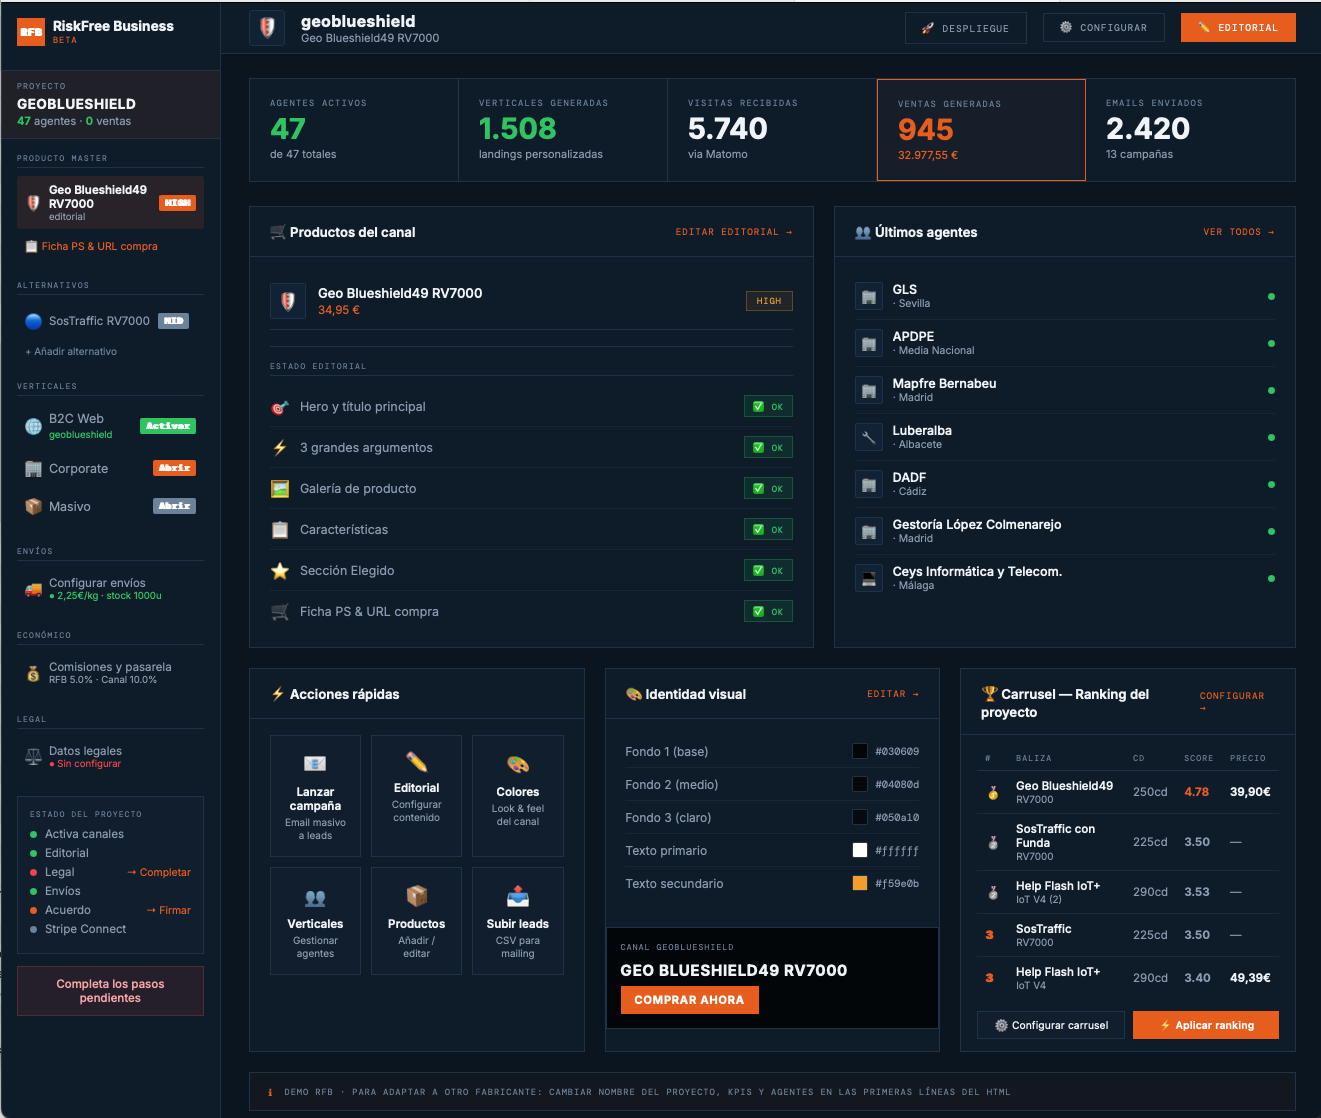The width and height of the screenshot is (1321, 1118).
Task: Click the Corporate building icon in sidebar
Action: (x=33, y=469)
